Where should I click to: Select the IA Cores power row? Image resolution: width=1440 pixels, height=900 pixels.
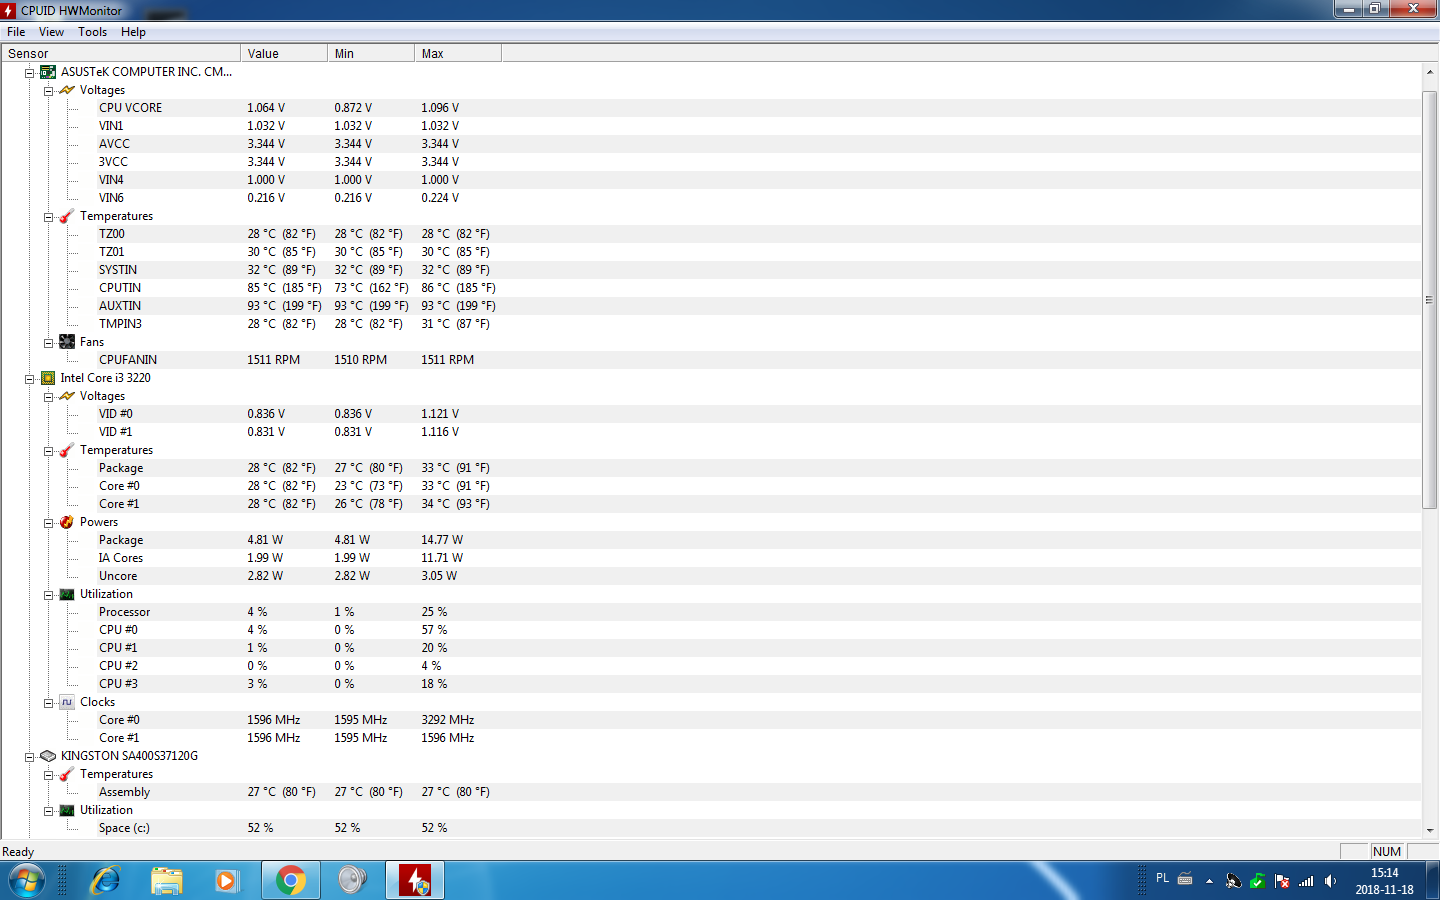(711, 558)
